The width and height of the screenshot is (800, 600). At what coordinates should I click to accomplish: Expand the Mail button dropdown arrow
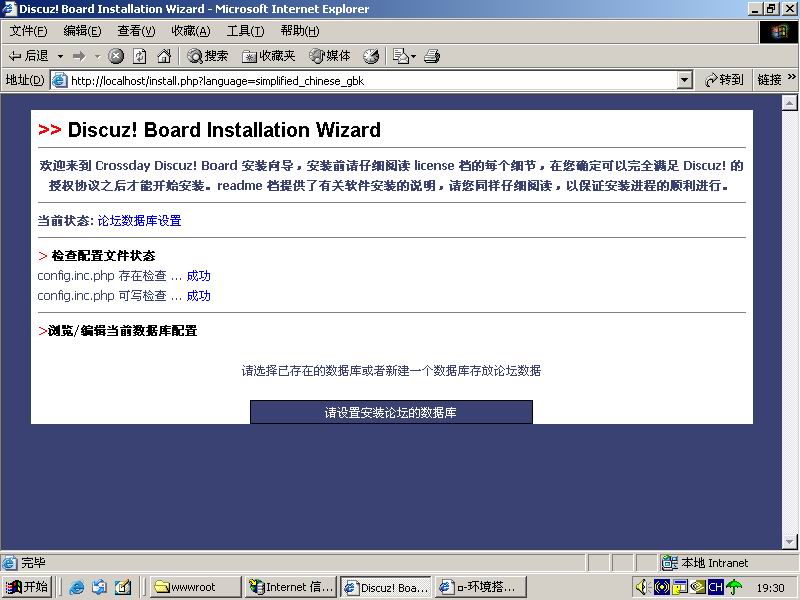click(413, 56)
